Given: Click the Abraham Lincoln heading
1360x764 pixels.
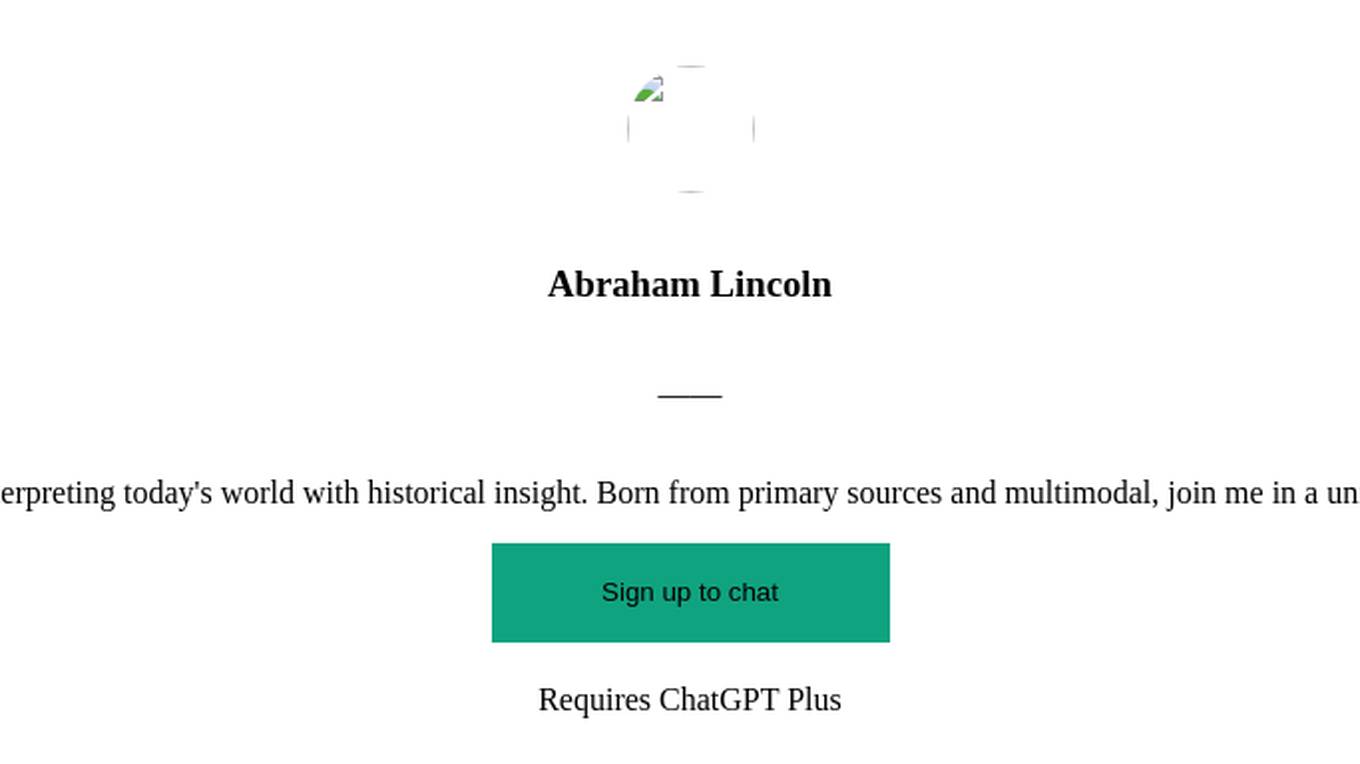Looking at the screenshot, I should coord(690,285).
